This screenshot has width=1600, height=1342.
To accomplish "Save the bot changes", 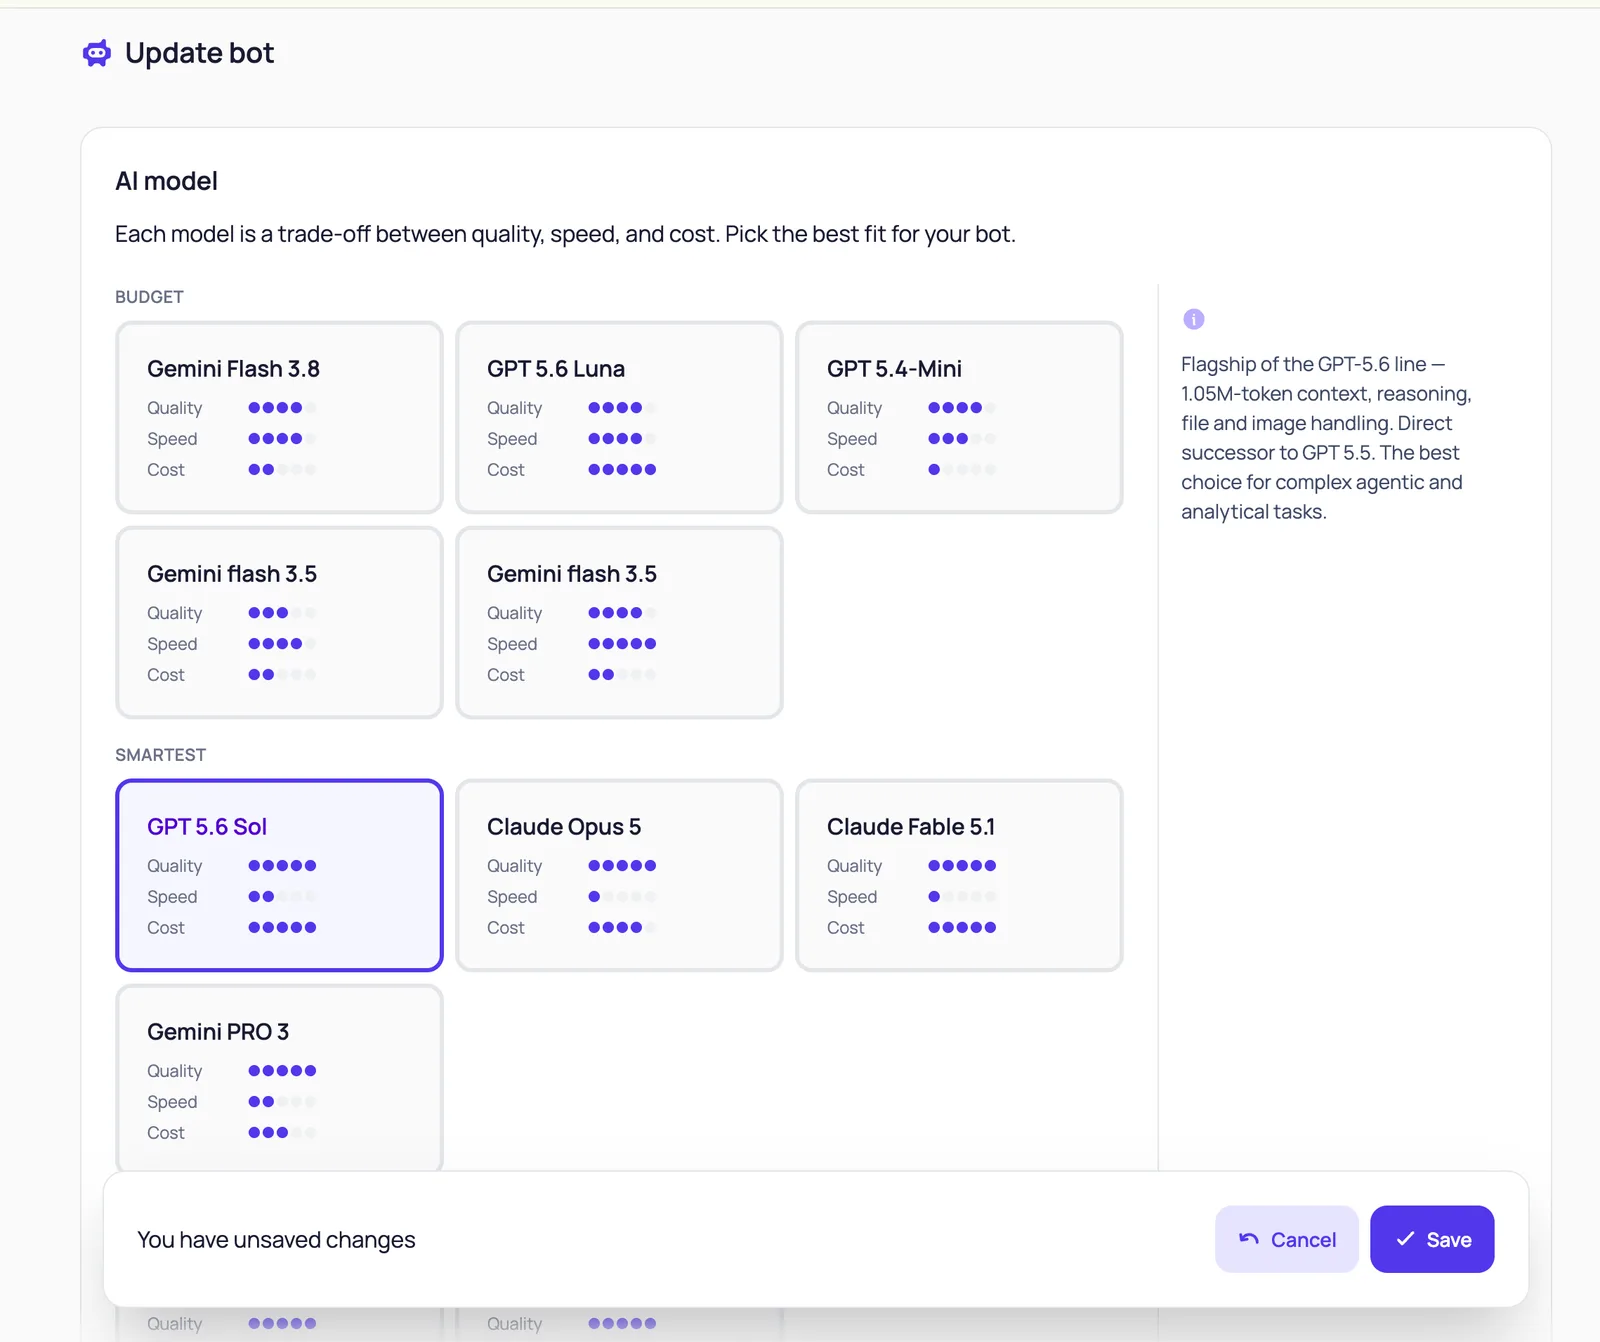I will point(1432,1239).
